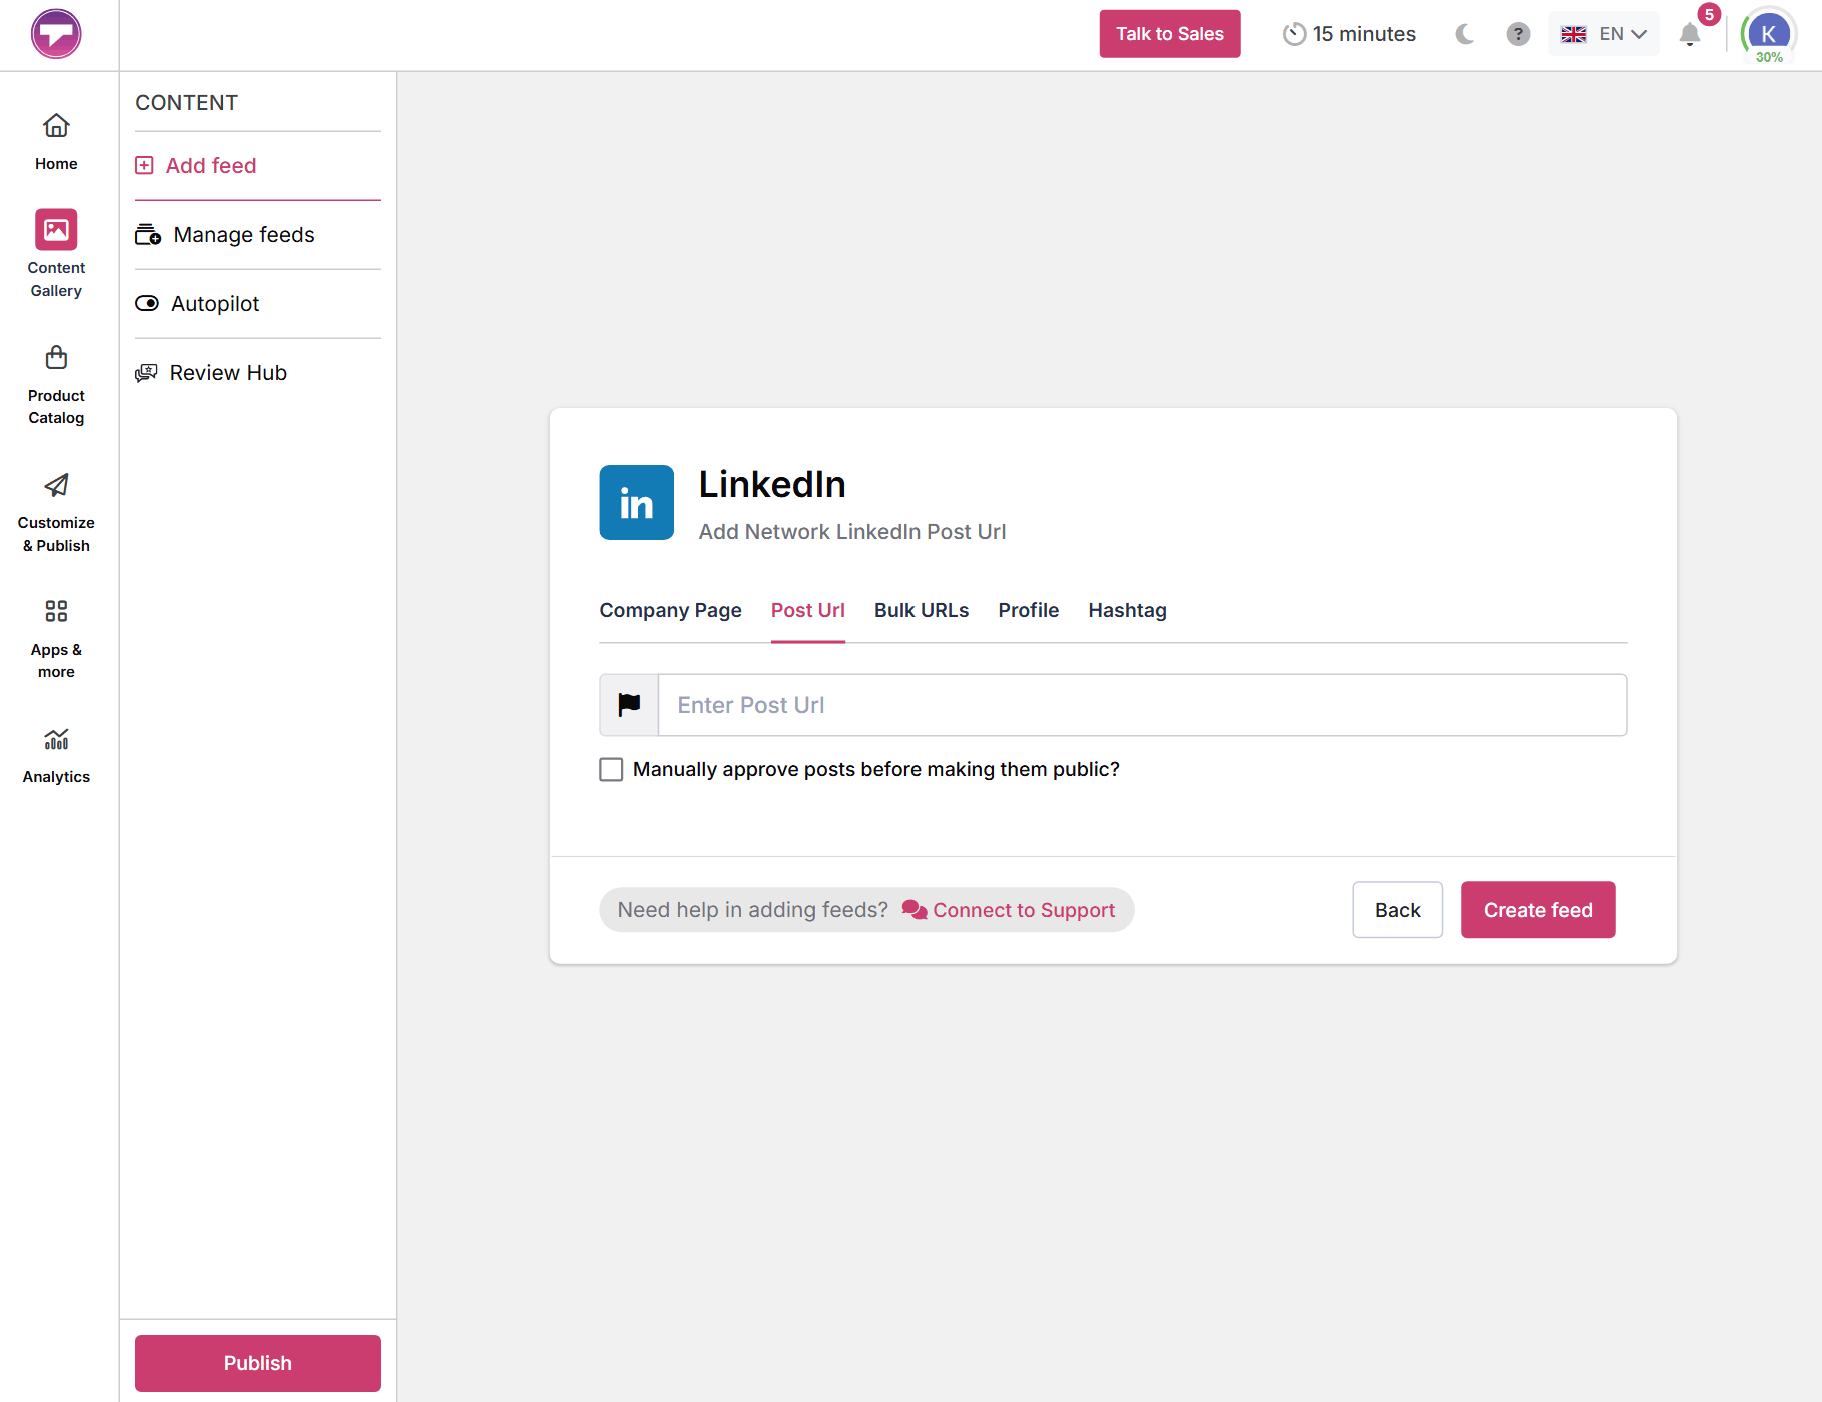Screen dimensions: 1822x1402
Task: Click the 30% profile completion indicator
Action: coord(1769,58)
